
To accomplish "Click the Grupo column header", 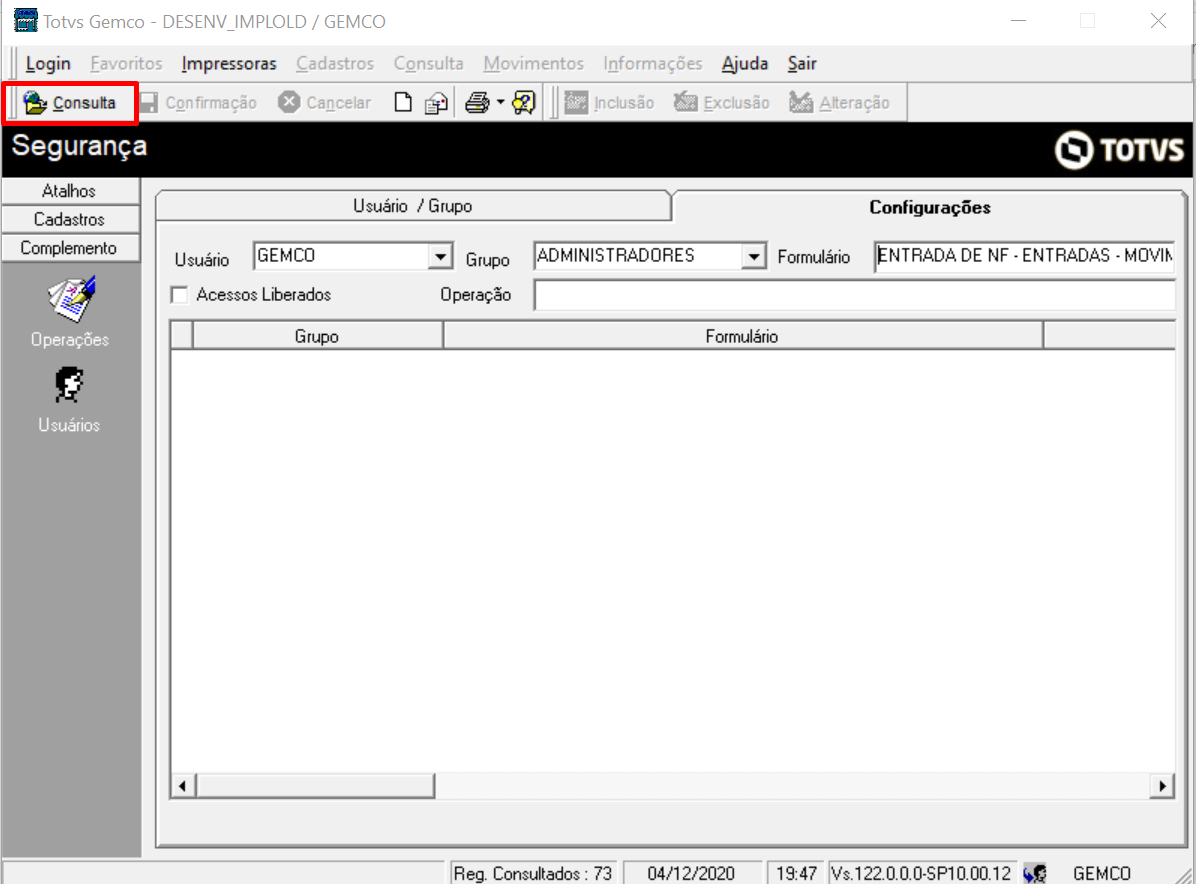I will click(x=317, y=336).
